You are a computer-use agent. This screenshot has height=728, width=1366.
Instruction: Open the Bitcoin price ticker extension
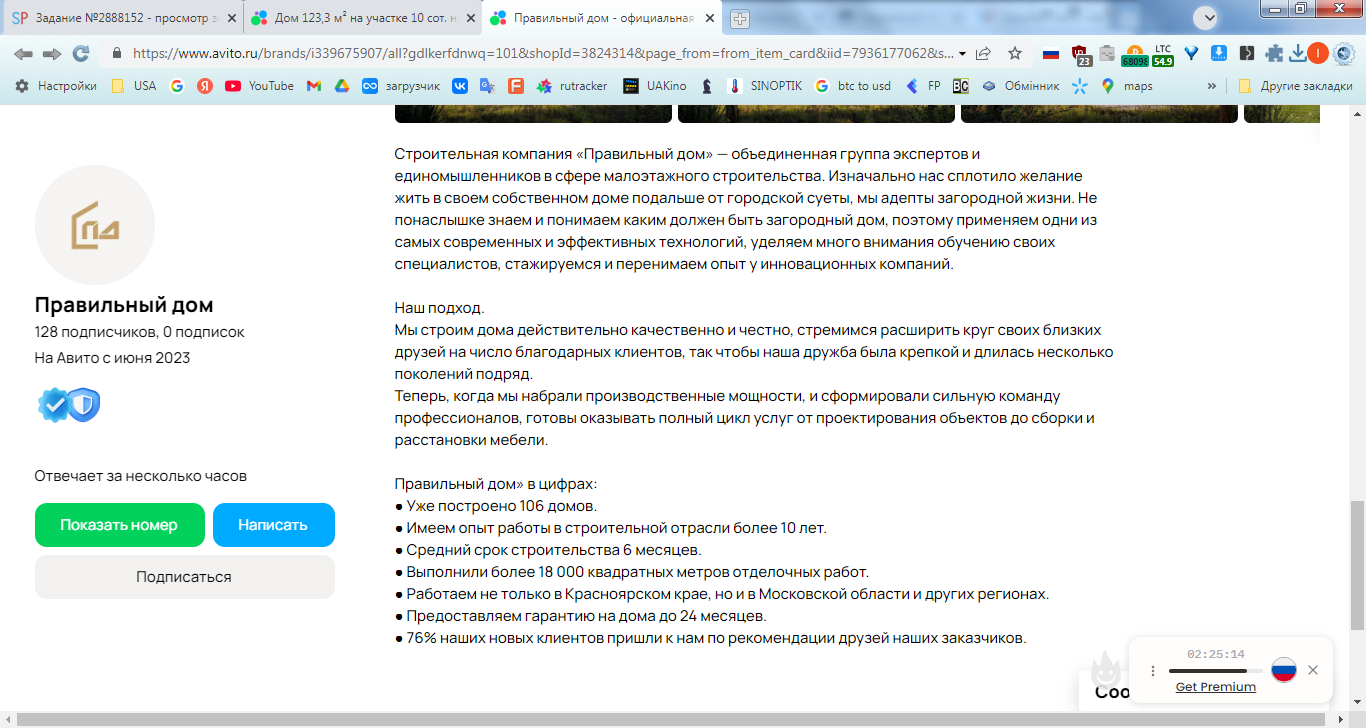pos(1134,55)
